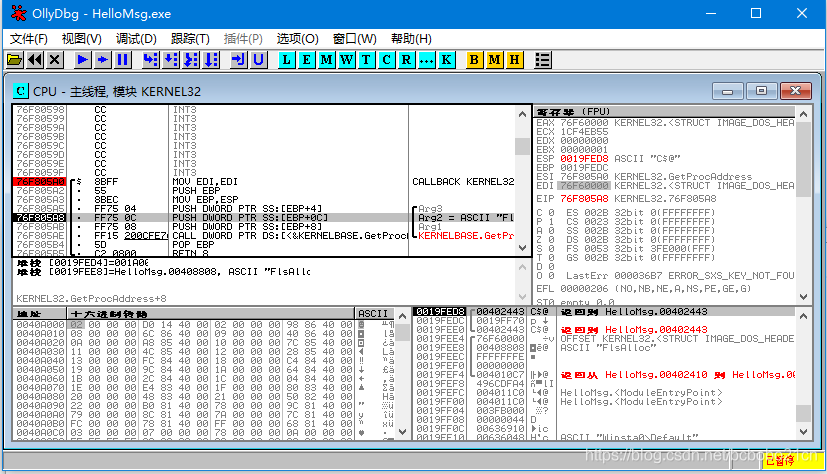Click the registers (FPU) header bar
The image size is (827, 474).
pyautogui.click(x=665, y=112)
